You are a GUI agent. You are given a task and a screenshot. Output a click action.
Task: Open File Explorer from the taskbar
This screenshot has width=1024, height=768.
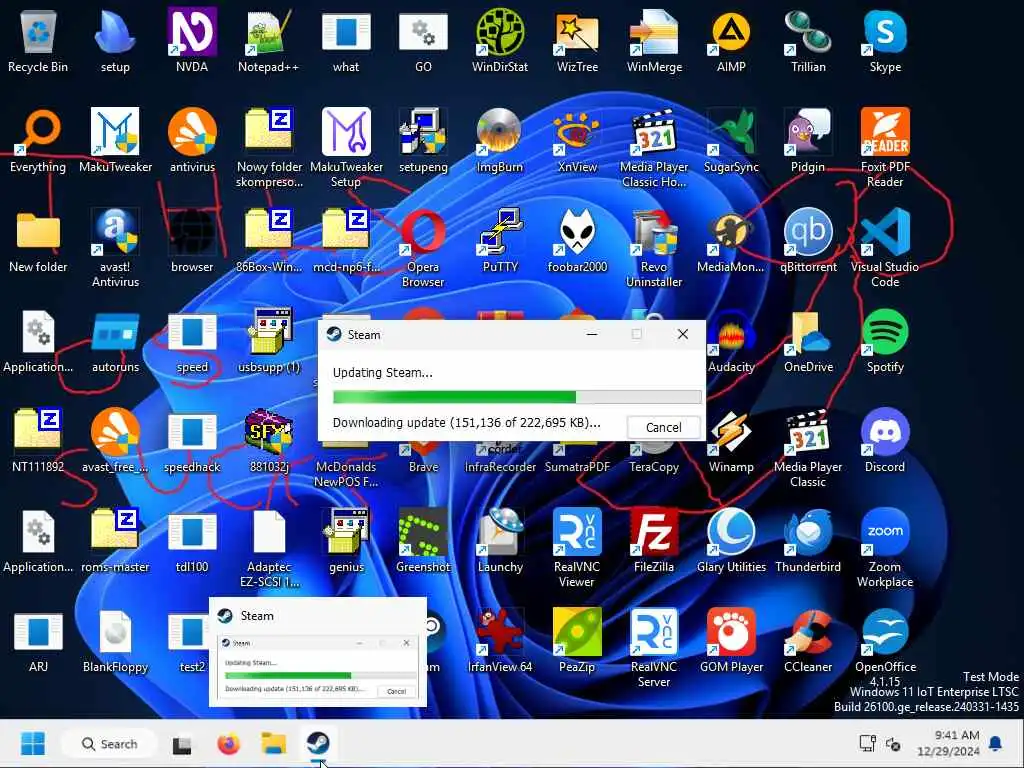[274, 744]
